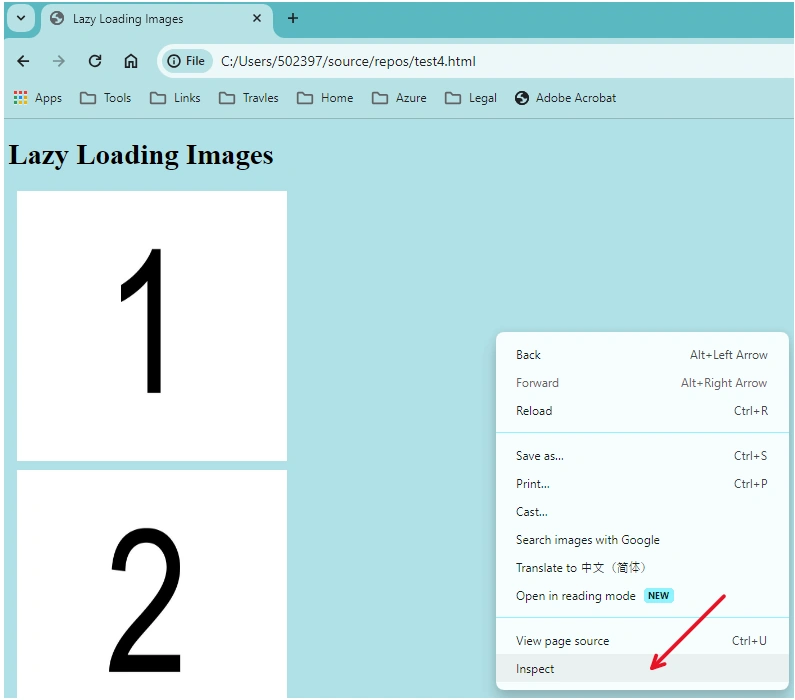795x700 pixels.
Task: Open the Azure bookmark folder
Action: point(399,98)
